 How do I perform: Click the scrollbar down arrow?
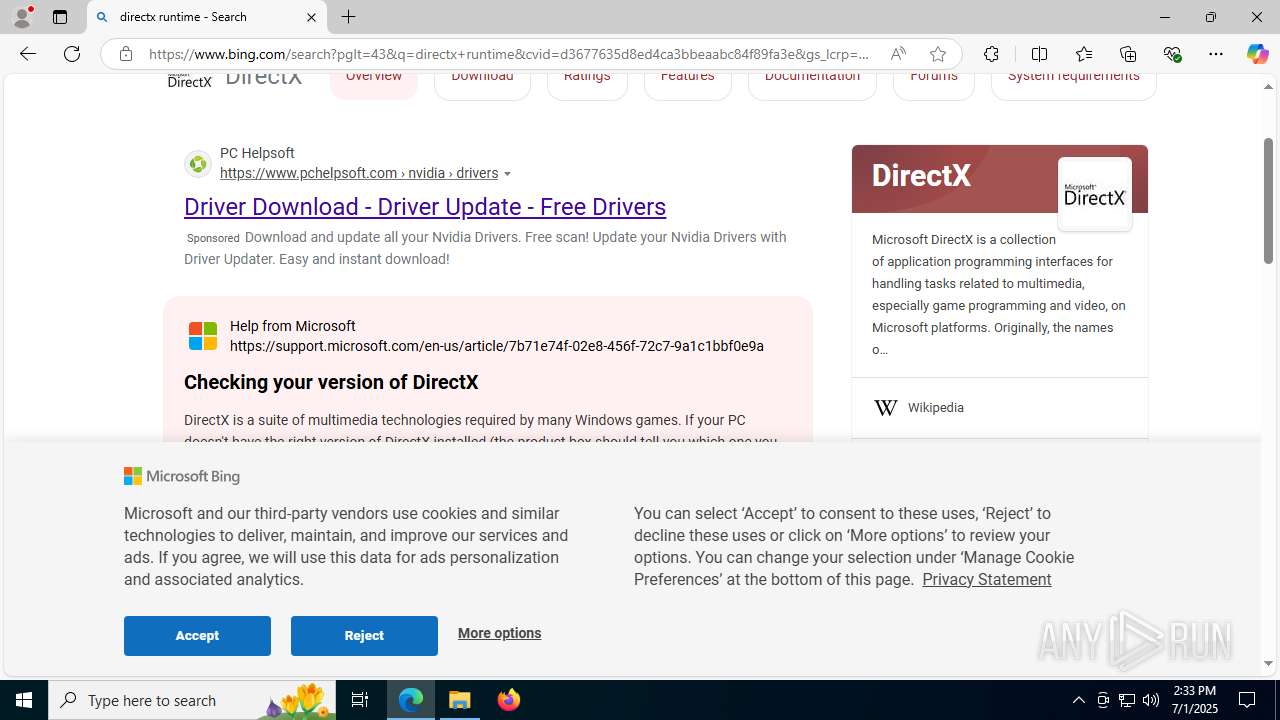pos(1268,663)
